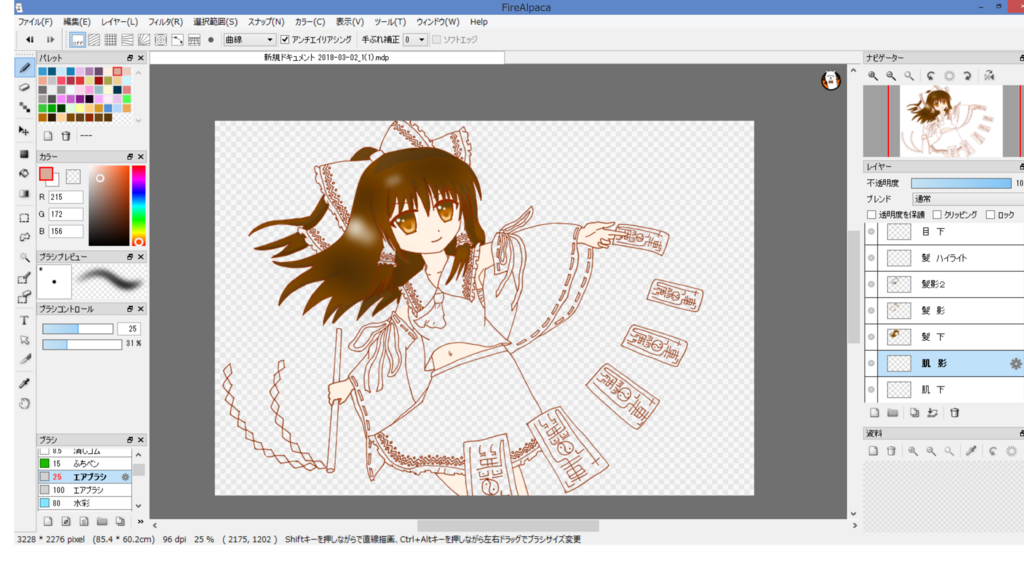Click palette panel scroll down arrow
Image resolution: width=1024 pixels, height=569 pixels.
tap(138, 120)
